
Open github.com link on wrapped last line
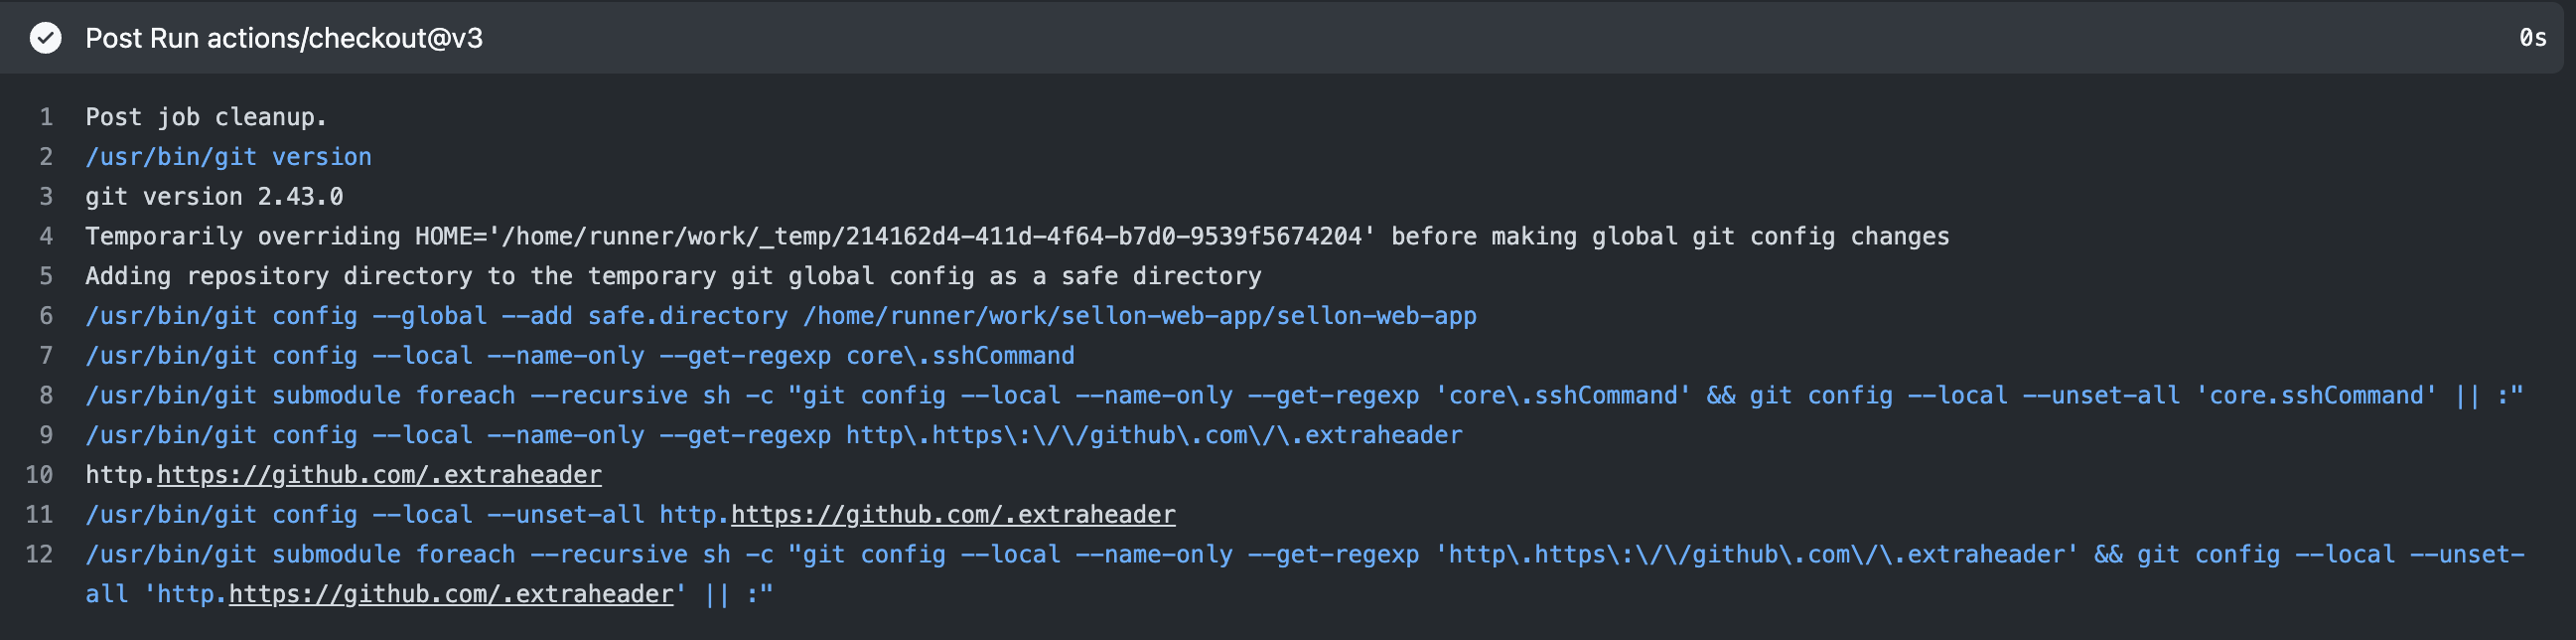(x=451, y=594)
